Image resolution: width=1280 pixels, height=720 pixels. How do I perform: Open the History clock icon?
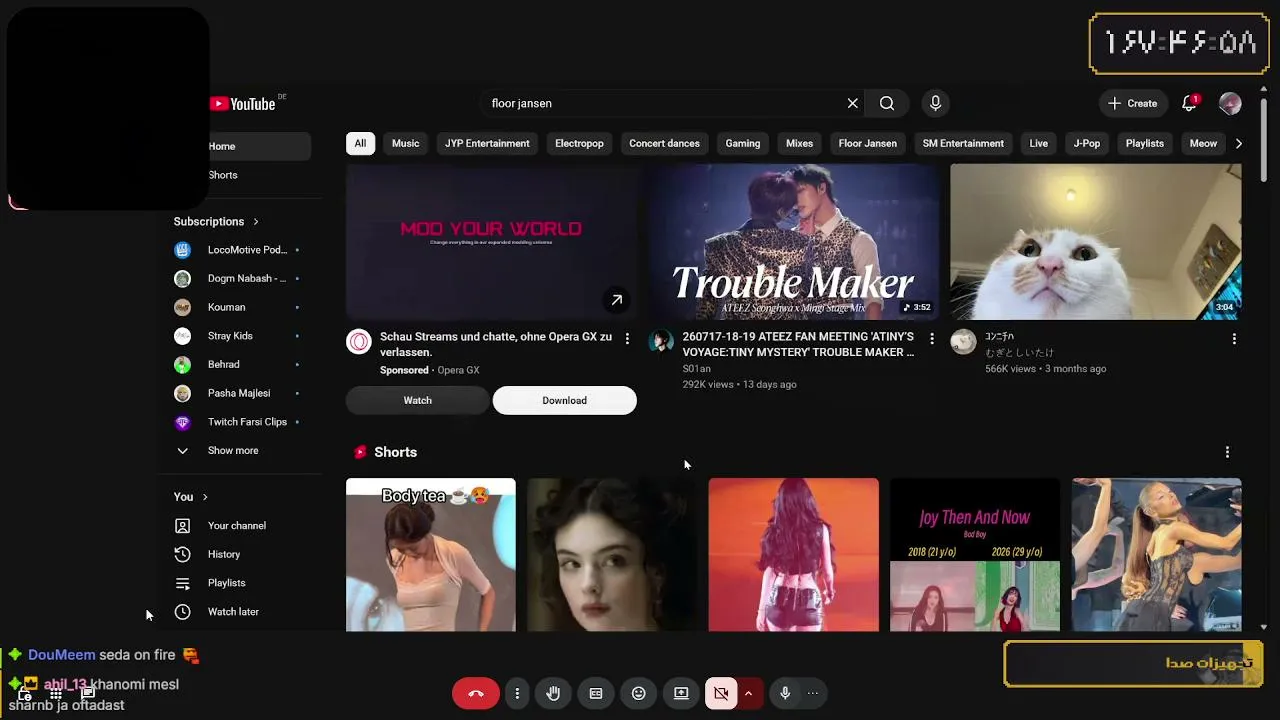pyautogui.click(x=182, y=554)
